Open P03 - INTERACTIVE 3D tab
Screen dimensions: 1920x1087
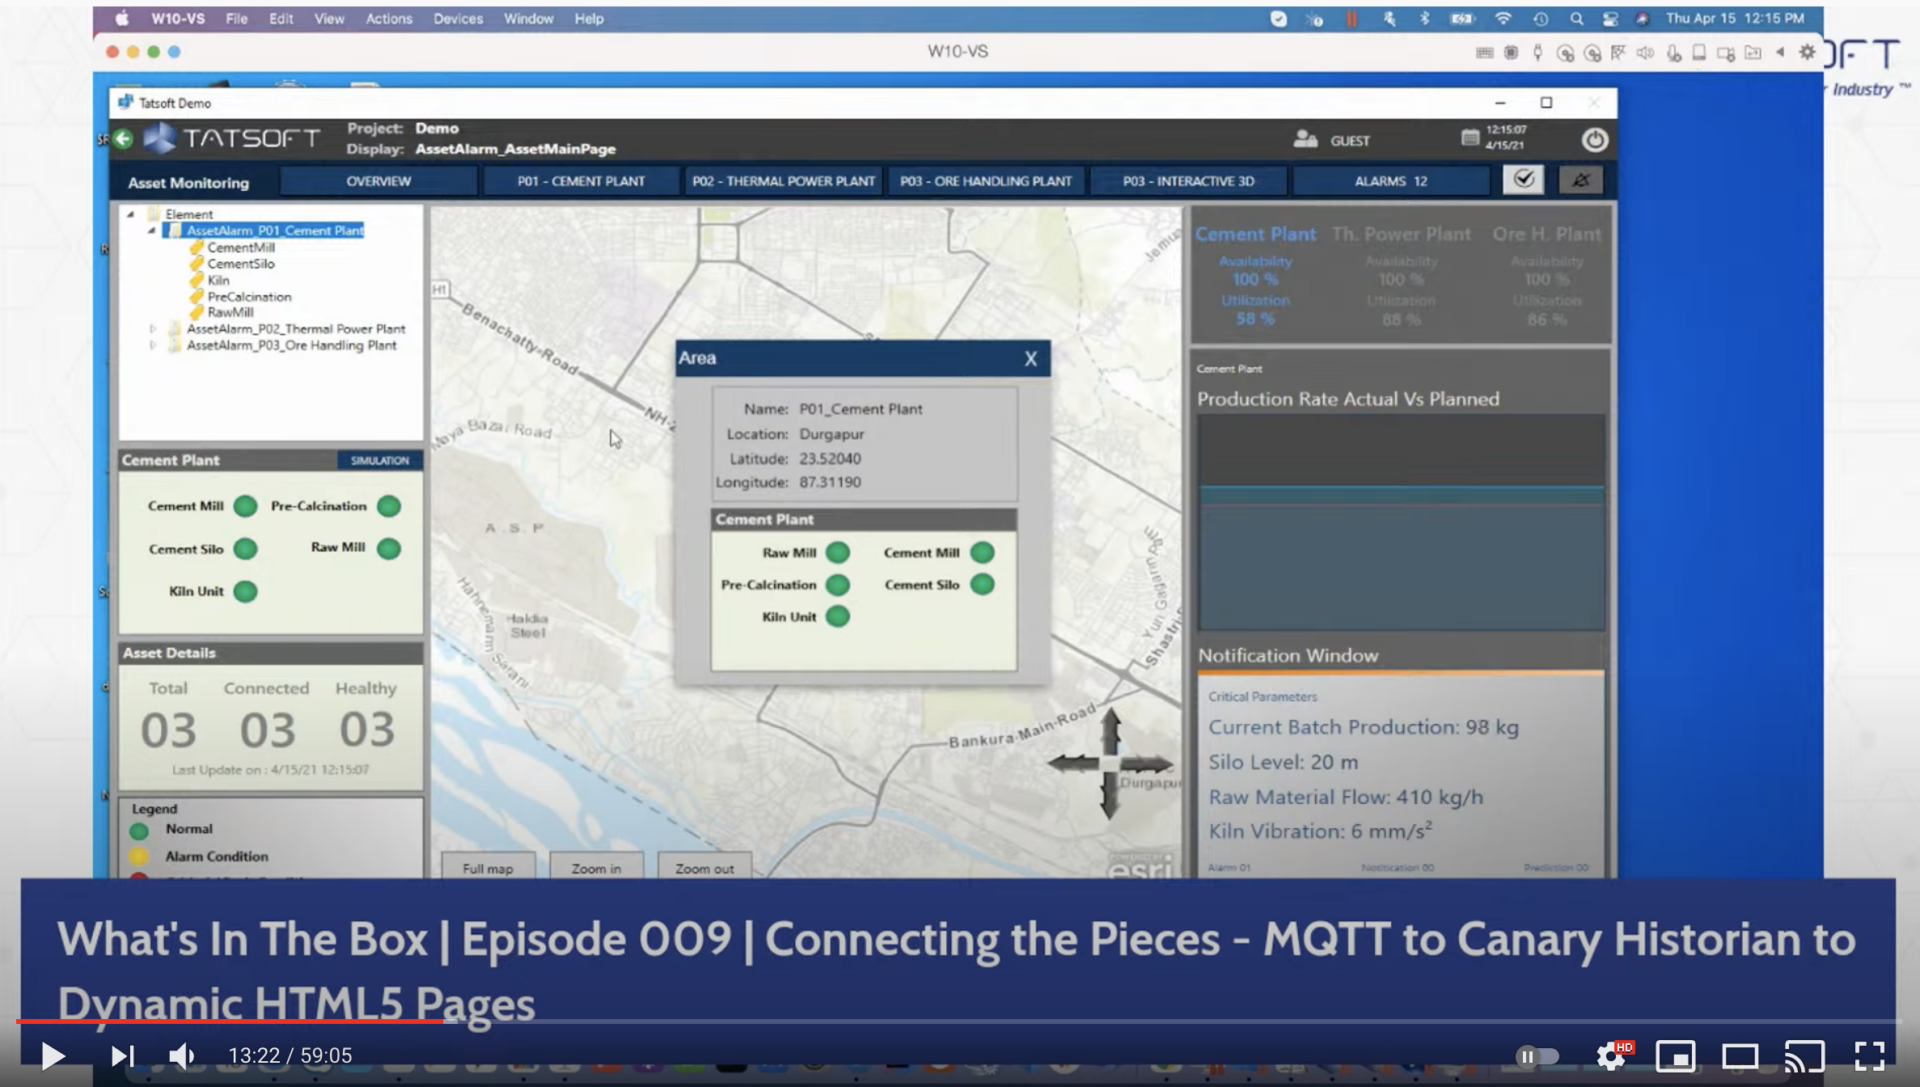click(1188, 181)
